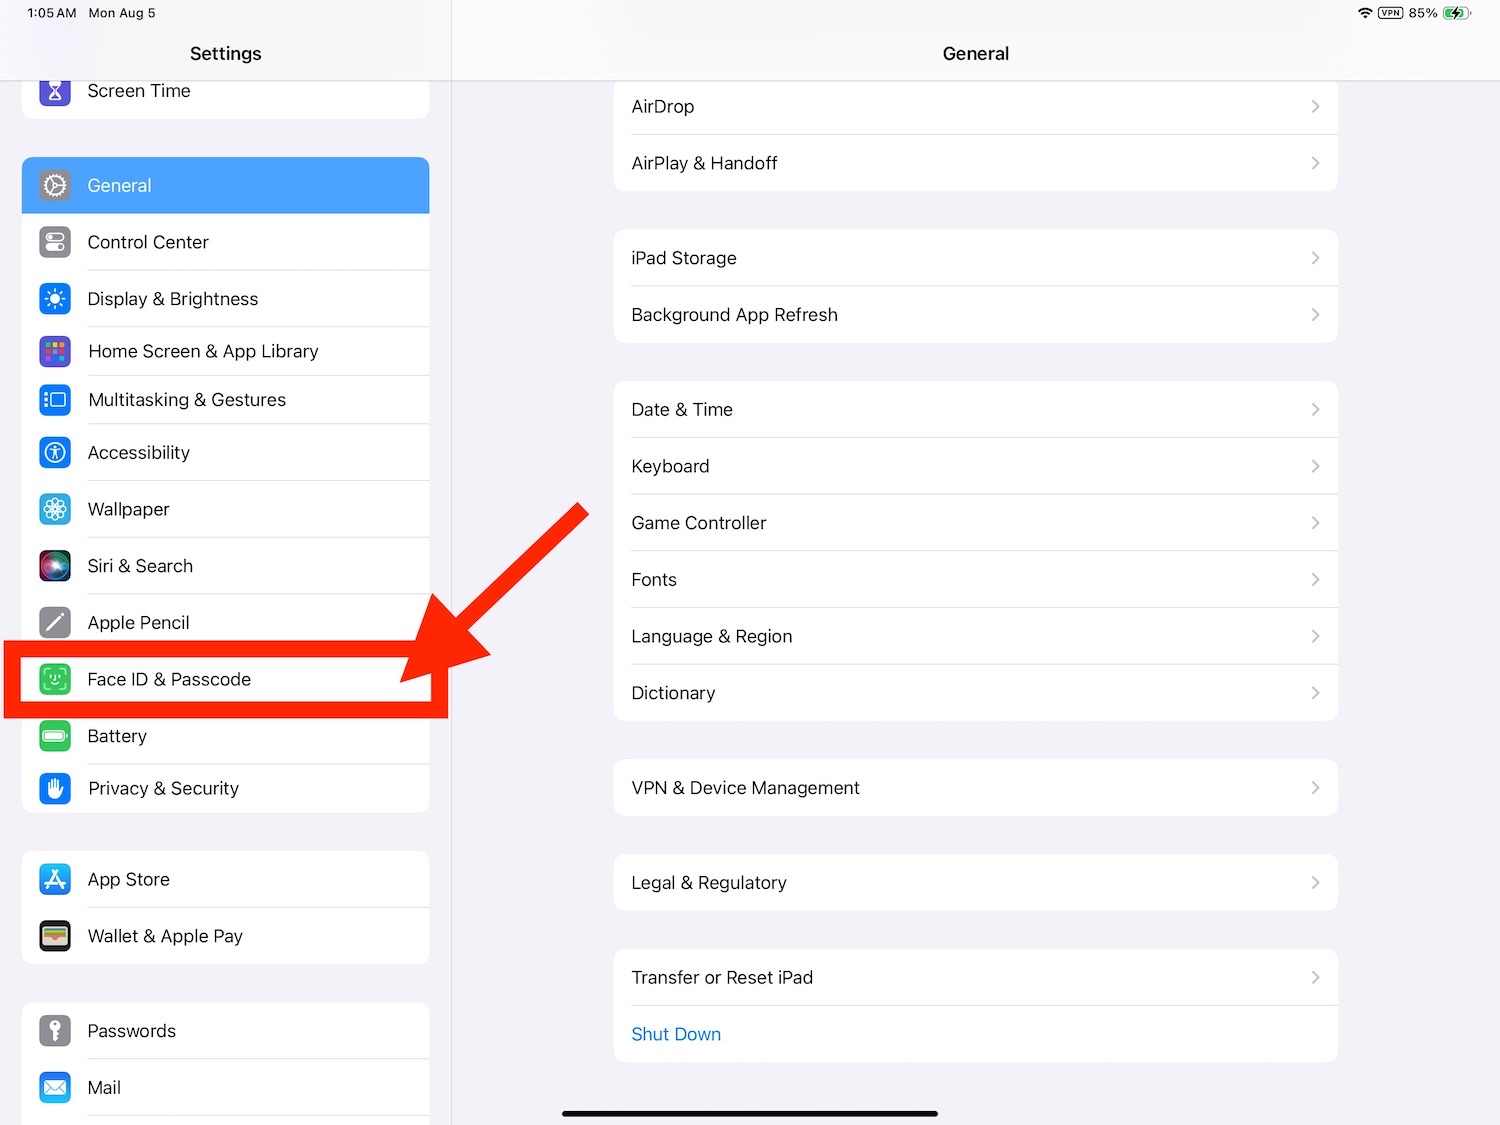Tap the 85% battery percentage

point(1423,13)
